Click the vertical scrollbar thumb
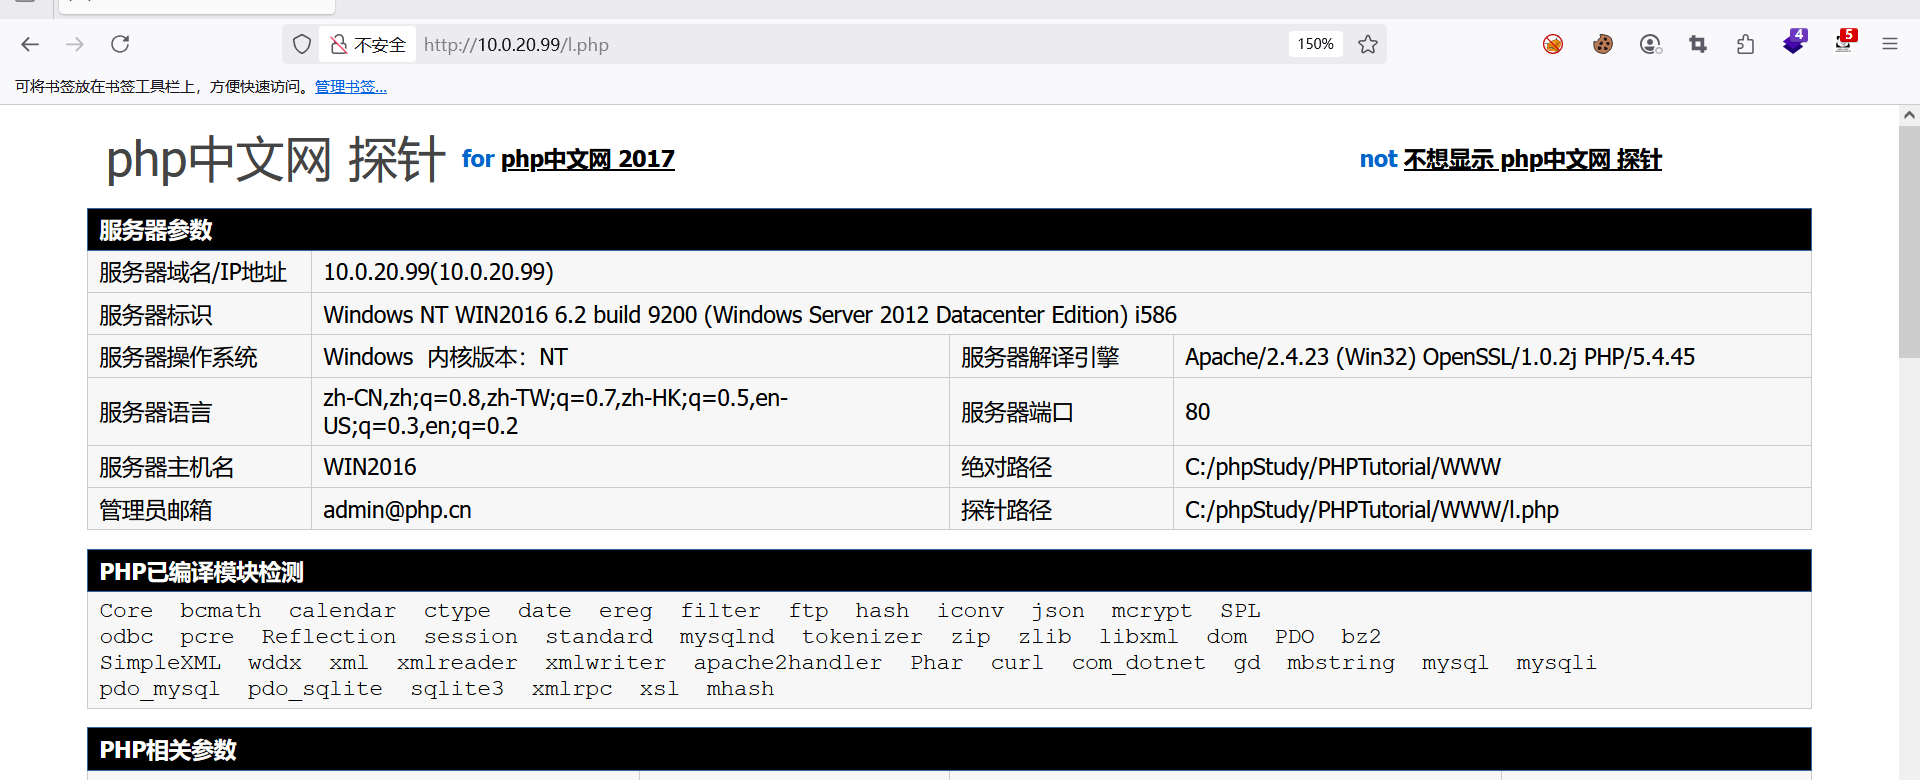The image size is (1920, 780). [1909, 241]
